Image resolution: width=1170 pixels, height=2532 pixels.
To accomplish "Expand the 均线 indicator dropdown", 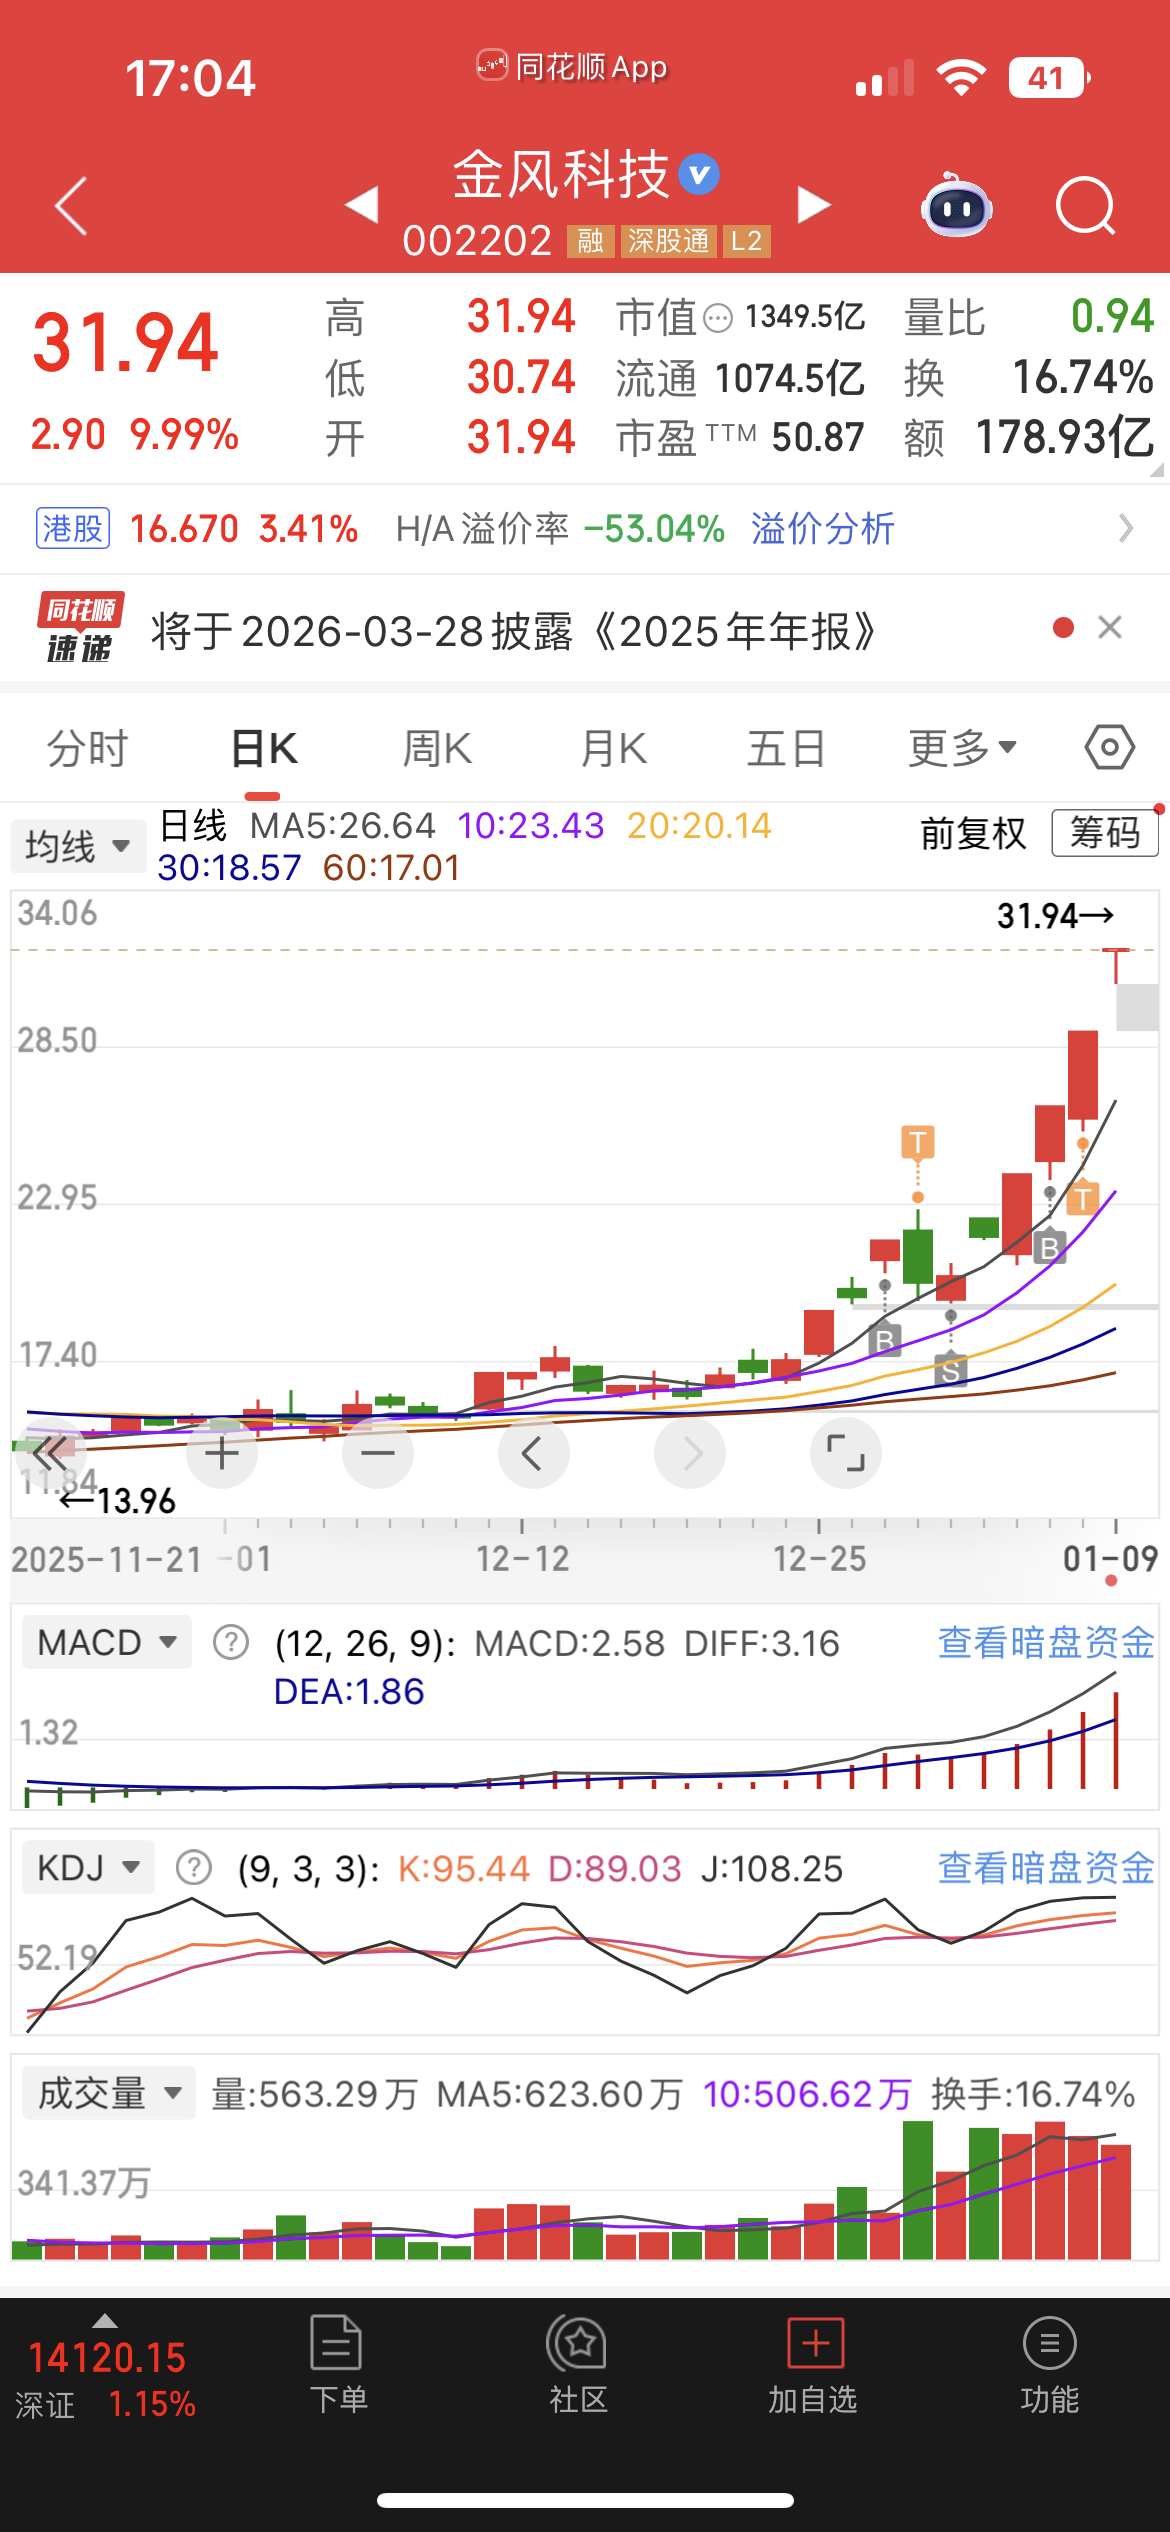I will [x=78, y=846].
